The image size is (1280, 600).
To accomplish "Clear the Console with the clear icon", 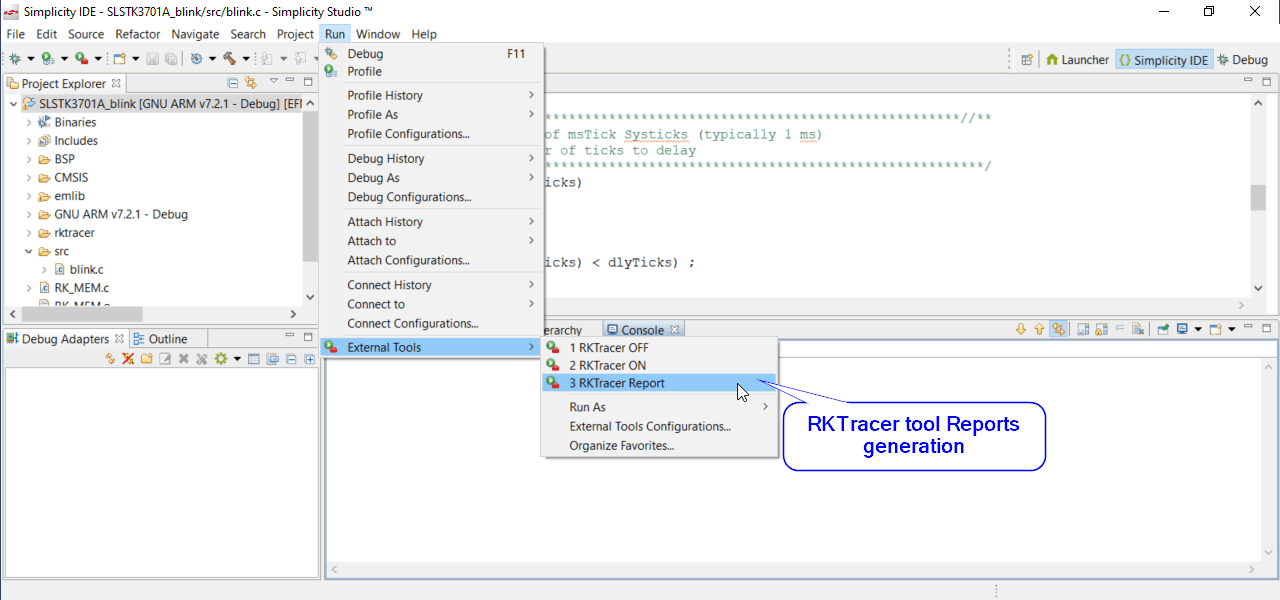I will (x=1120, y=328).
